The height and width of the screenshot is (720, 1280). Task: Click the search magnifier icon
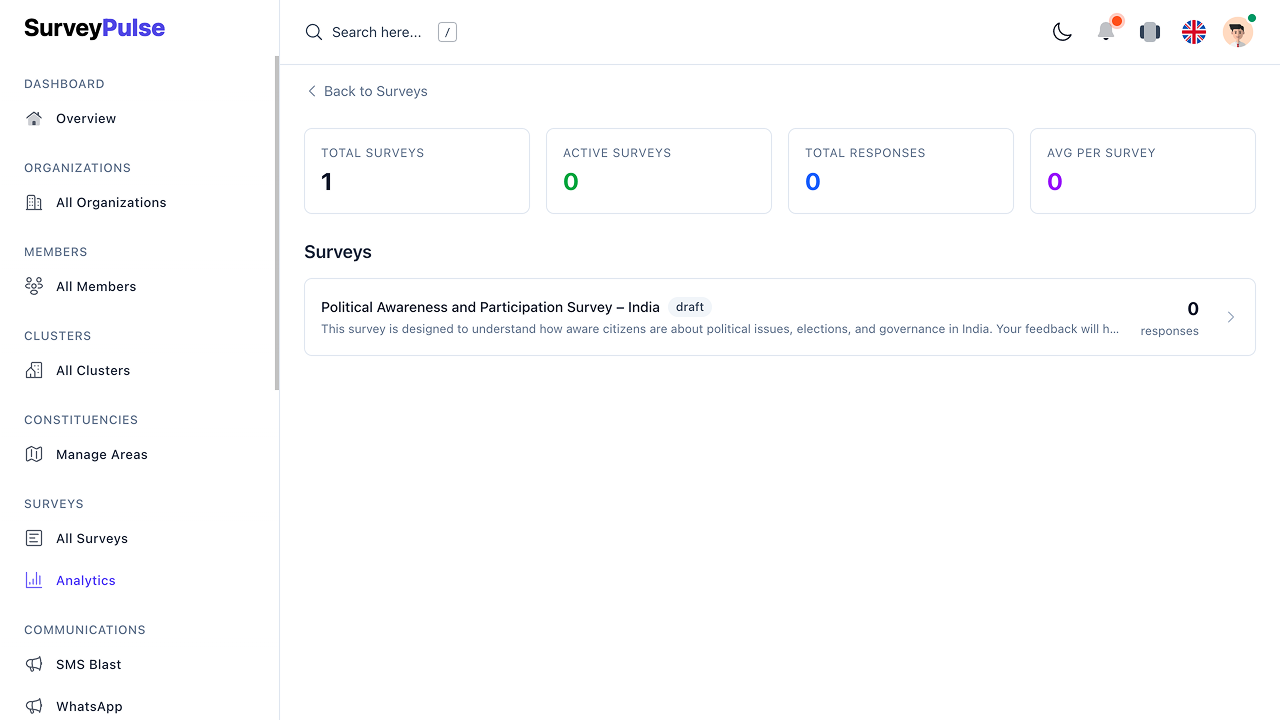[314, 32]
